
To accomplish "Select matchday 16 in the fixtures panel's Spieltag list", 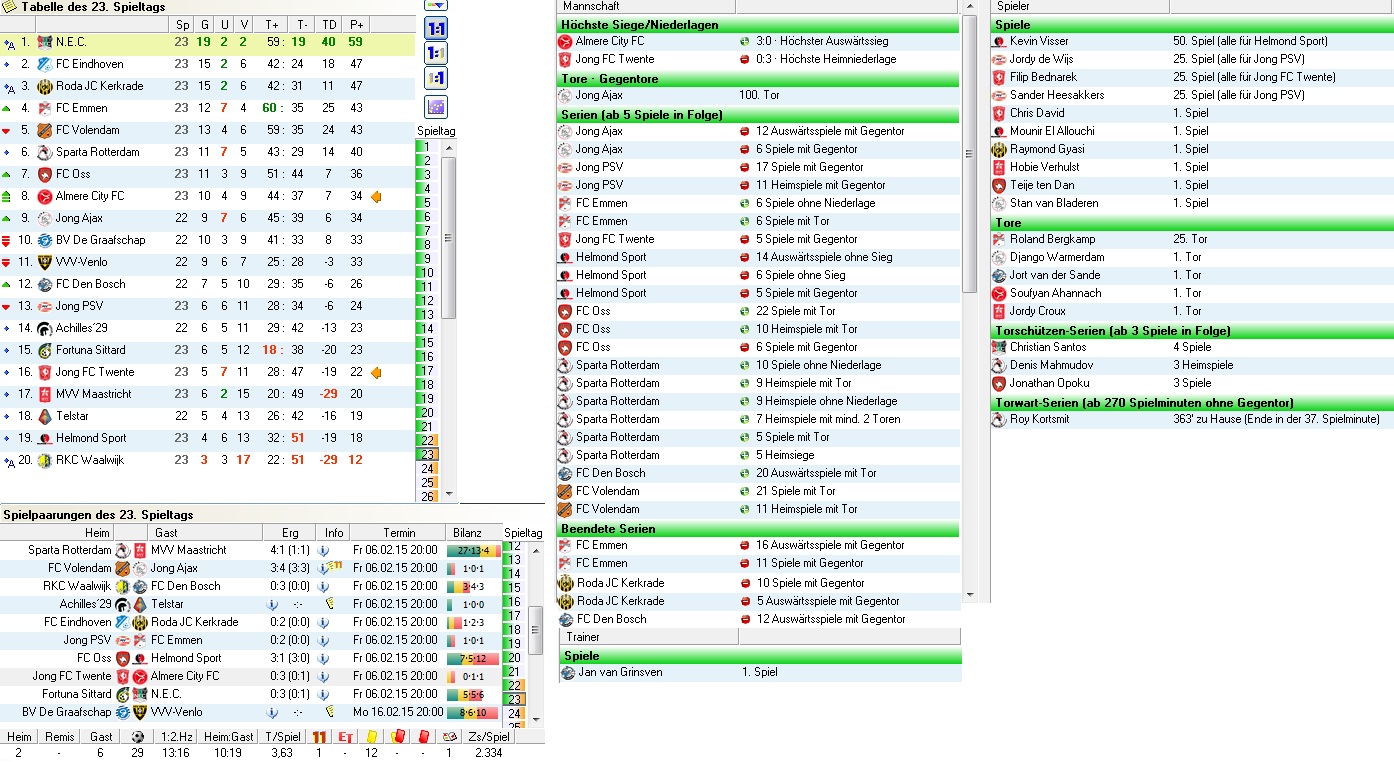I will pyautogui.click(x=514, y=602).
